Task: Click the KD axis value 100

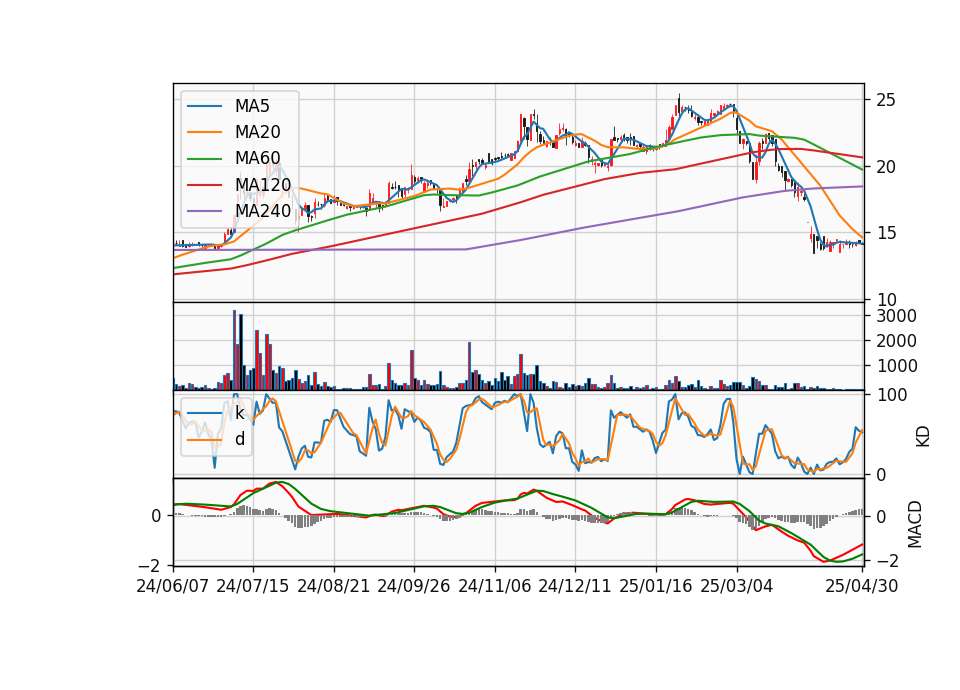Action: (x=891, y=395)
